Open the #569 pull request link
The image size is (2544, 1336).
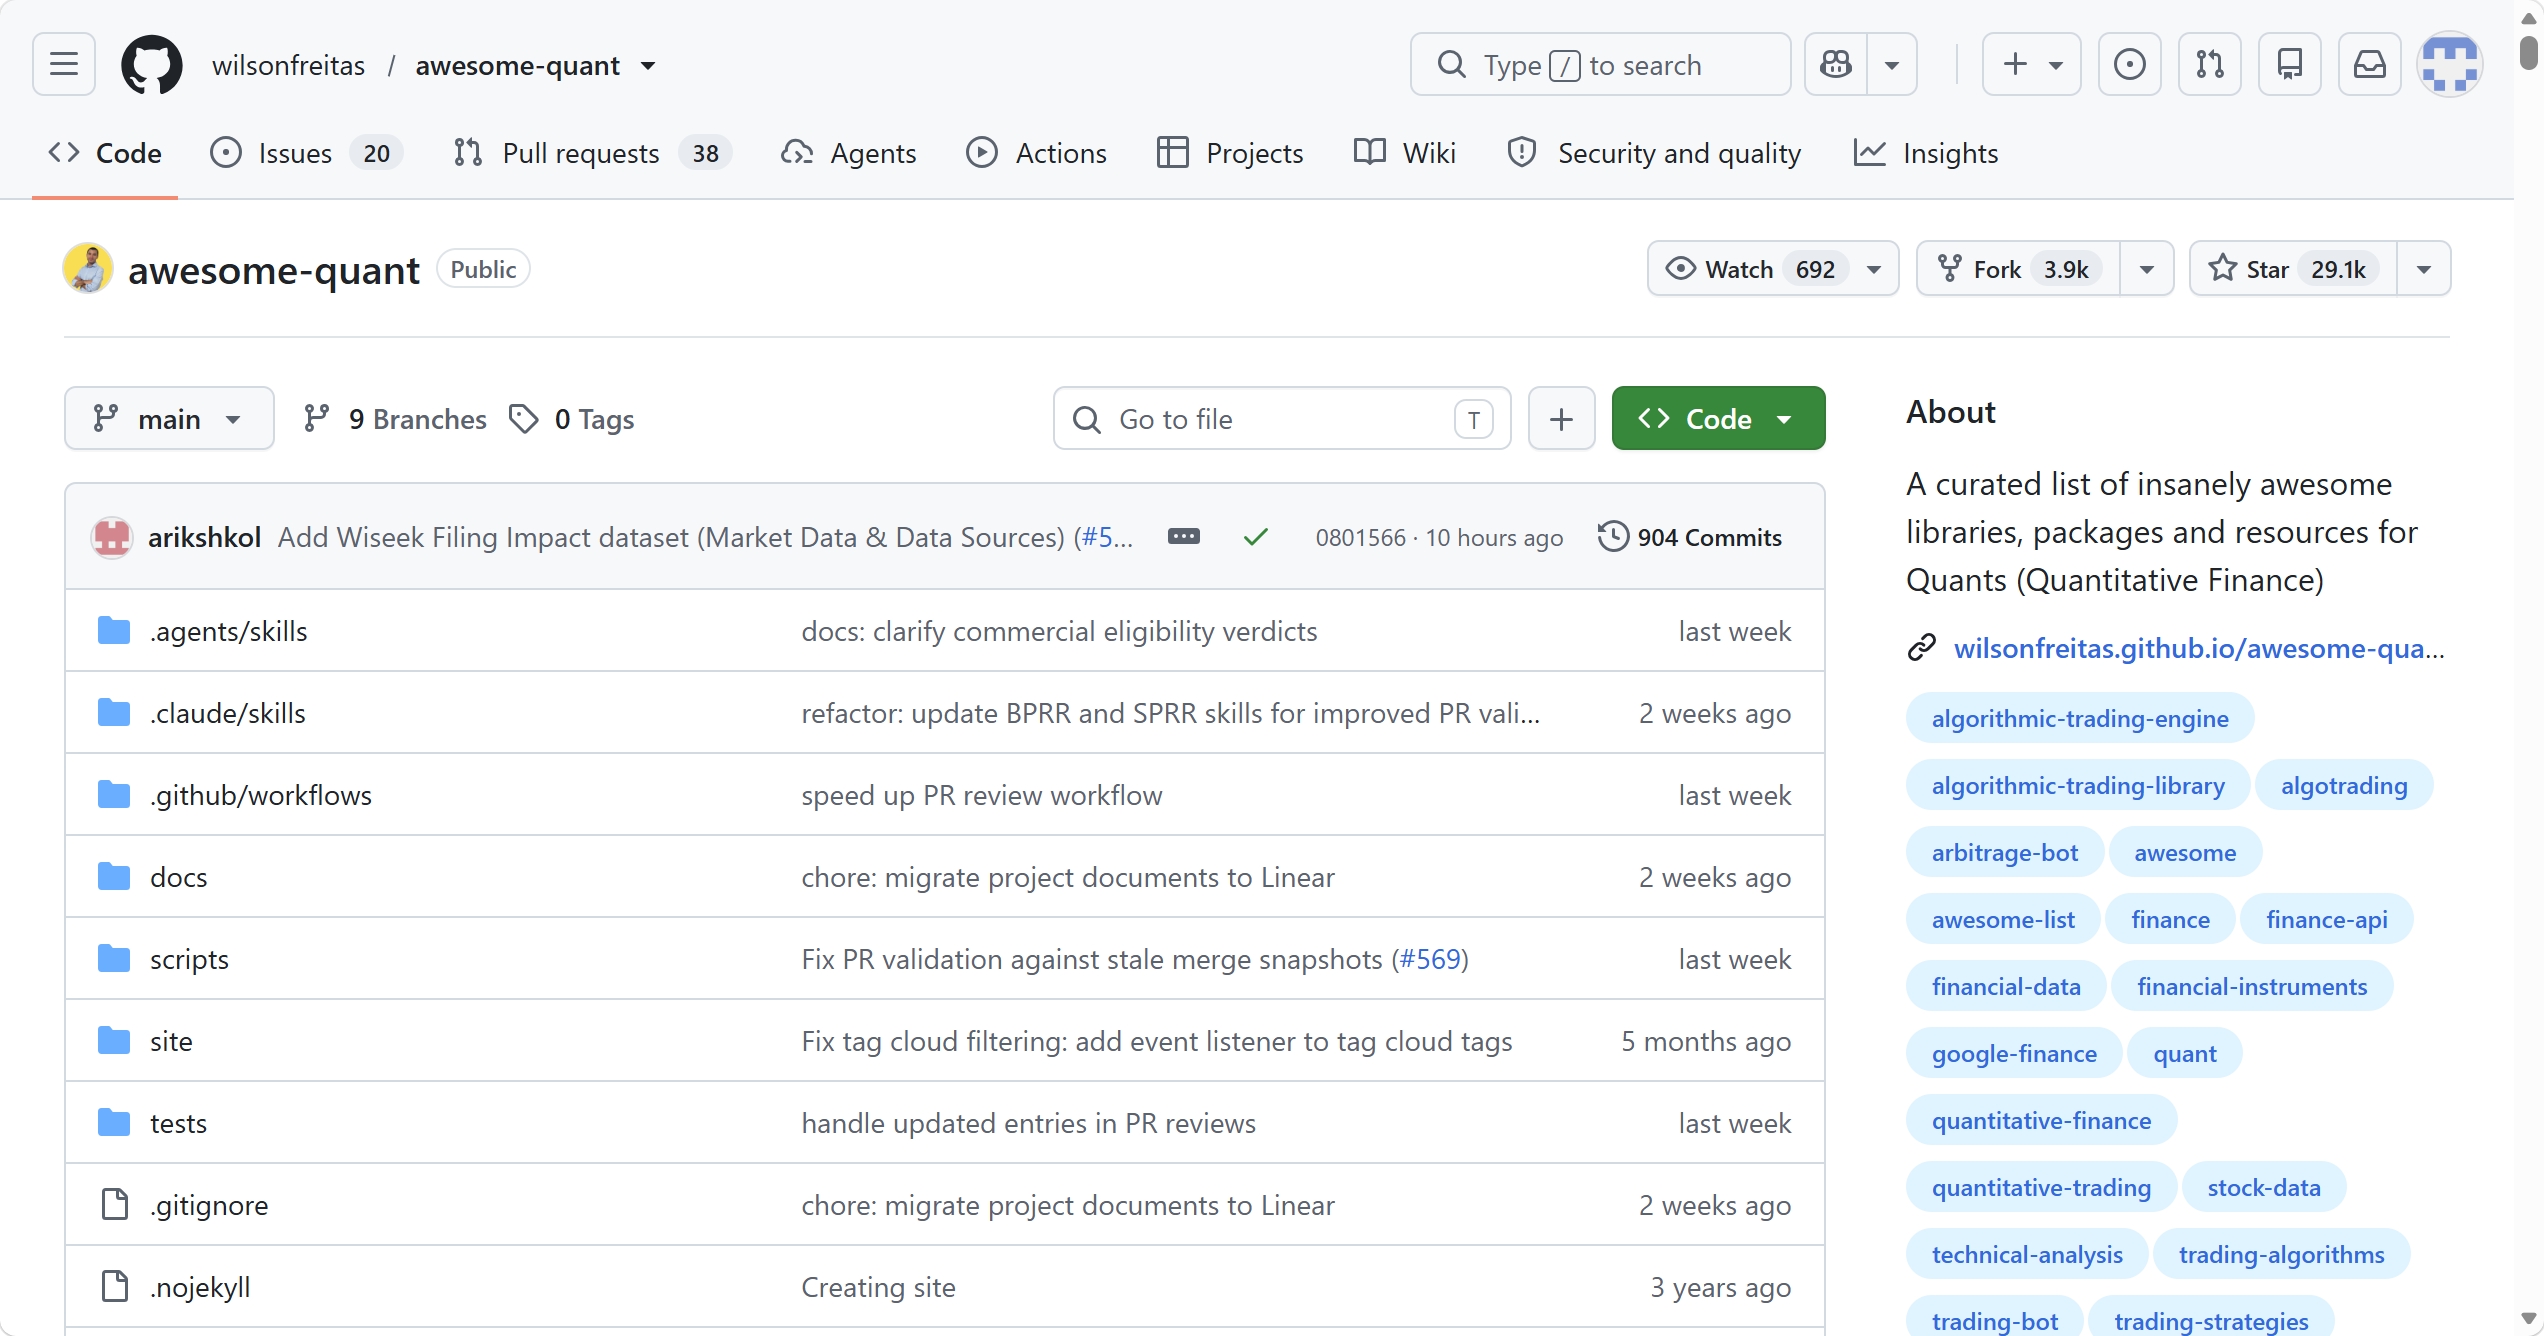(1430, 959)
